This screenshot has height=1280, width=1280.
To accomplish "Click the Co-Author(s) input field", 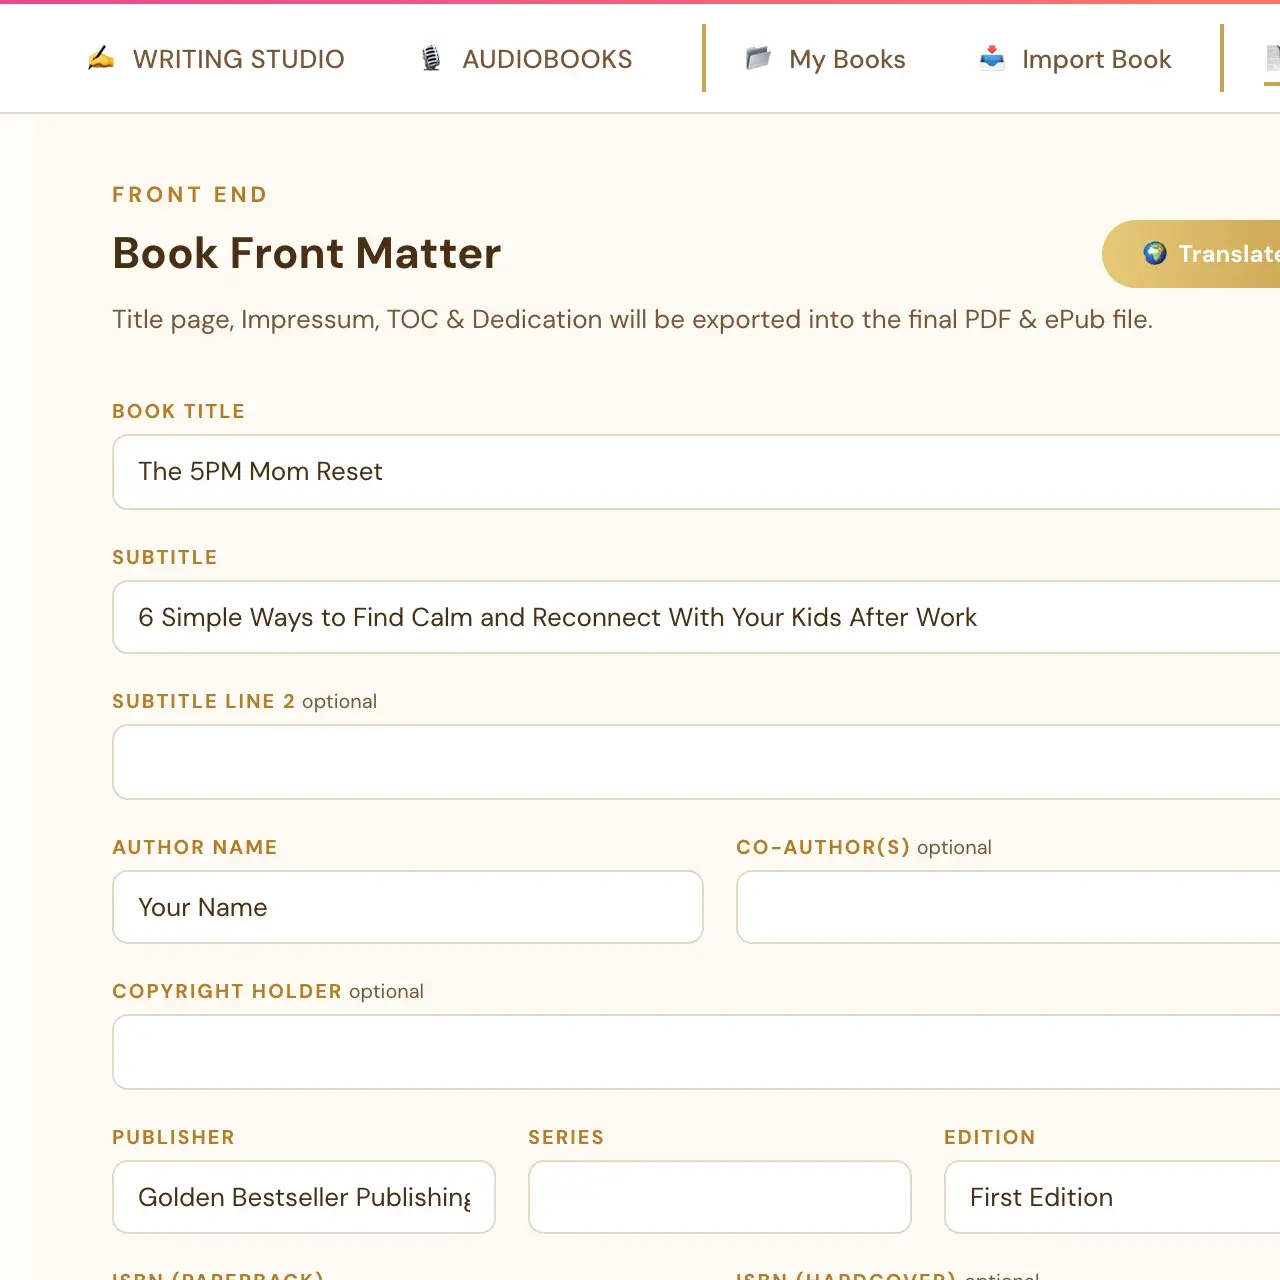I will click(x=1008, y=907).
